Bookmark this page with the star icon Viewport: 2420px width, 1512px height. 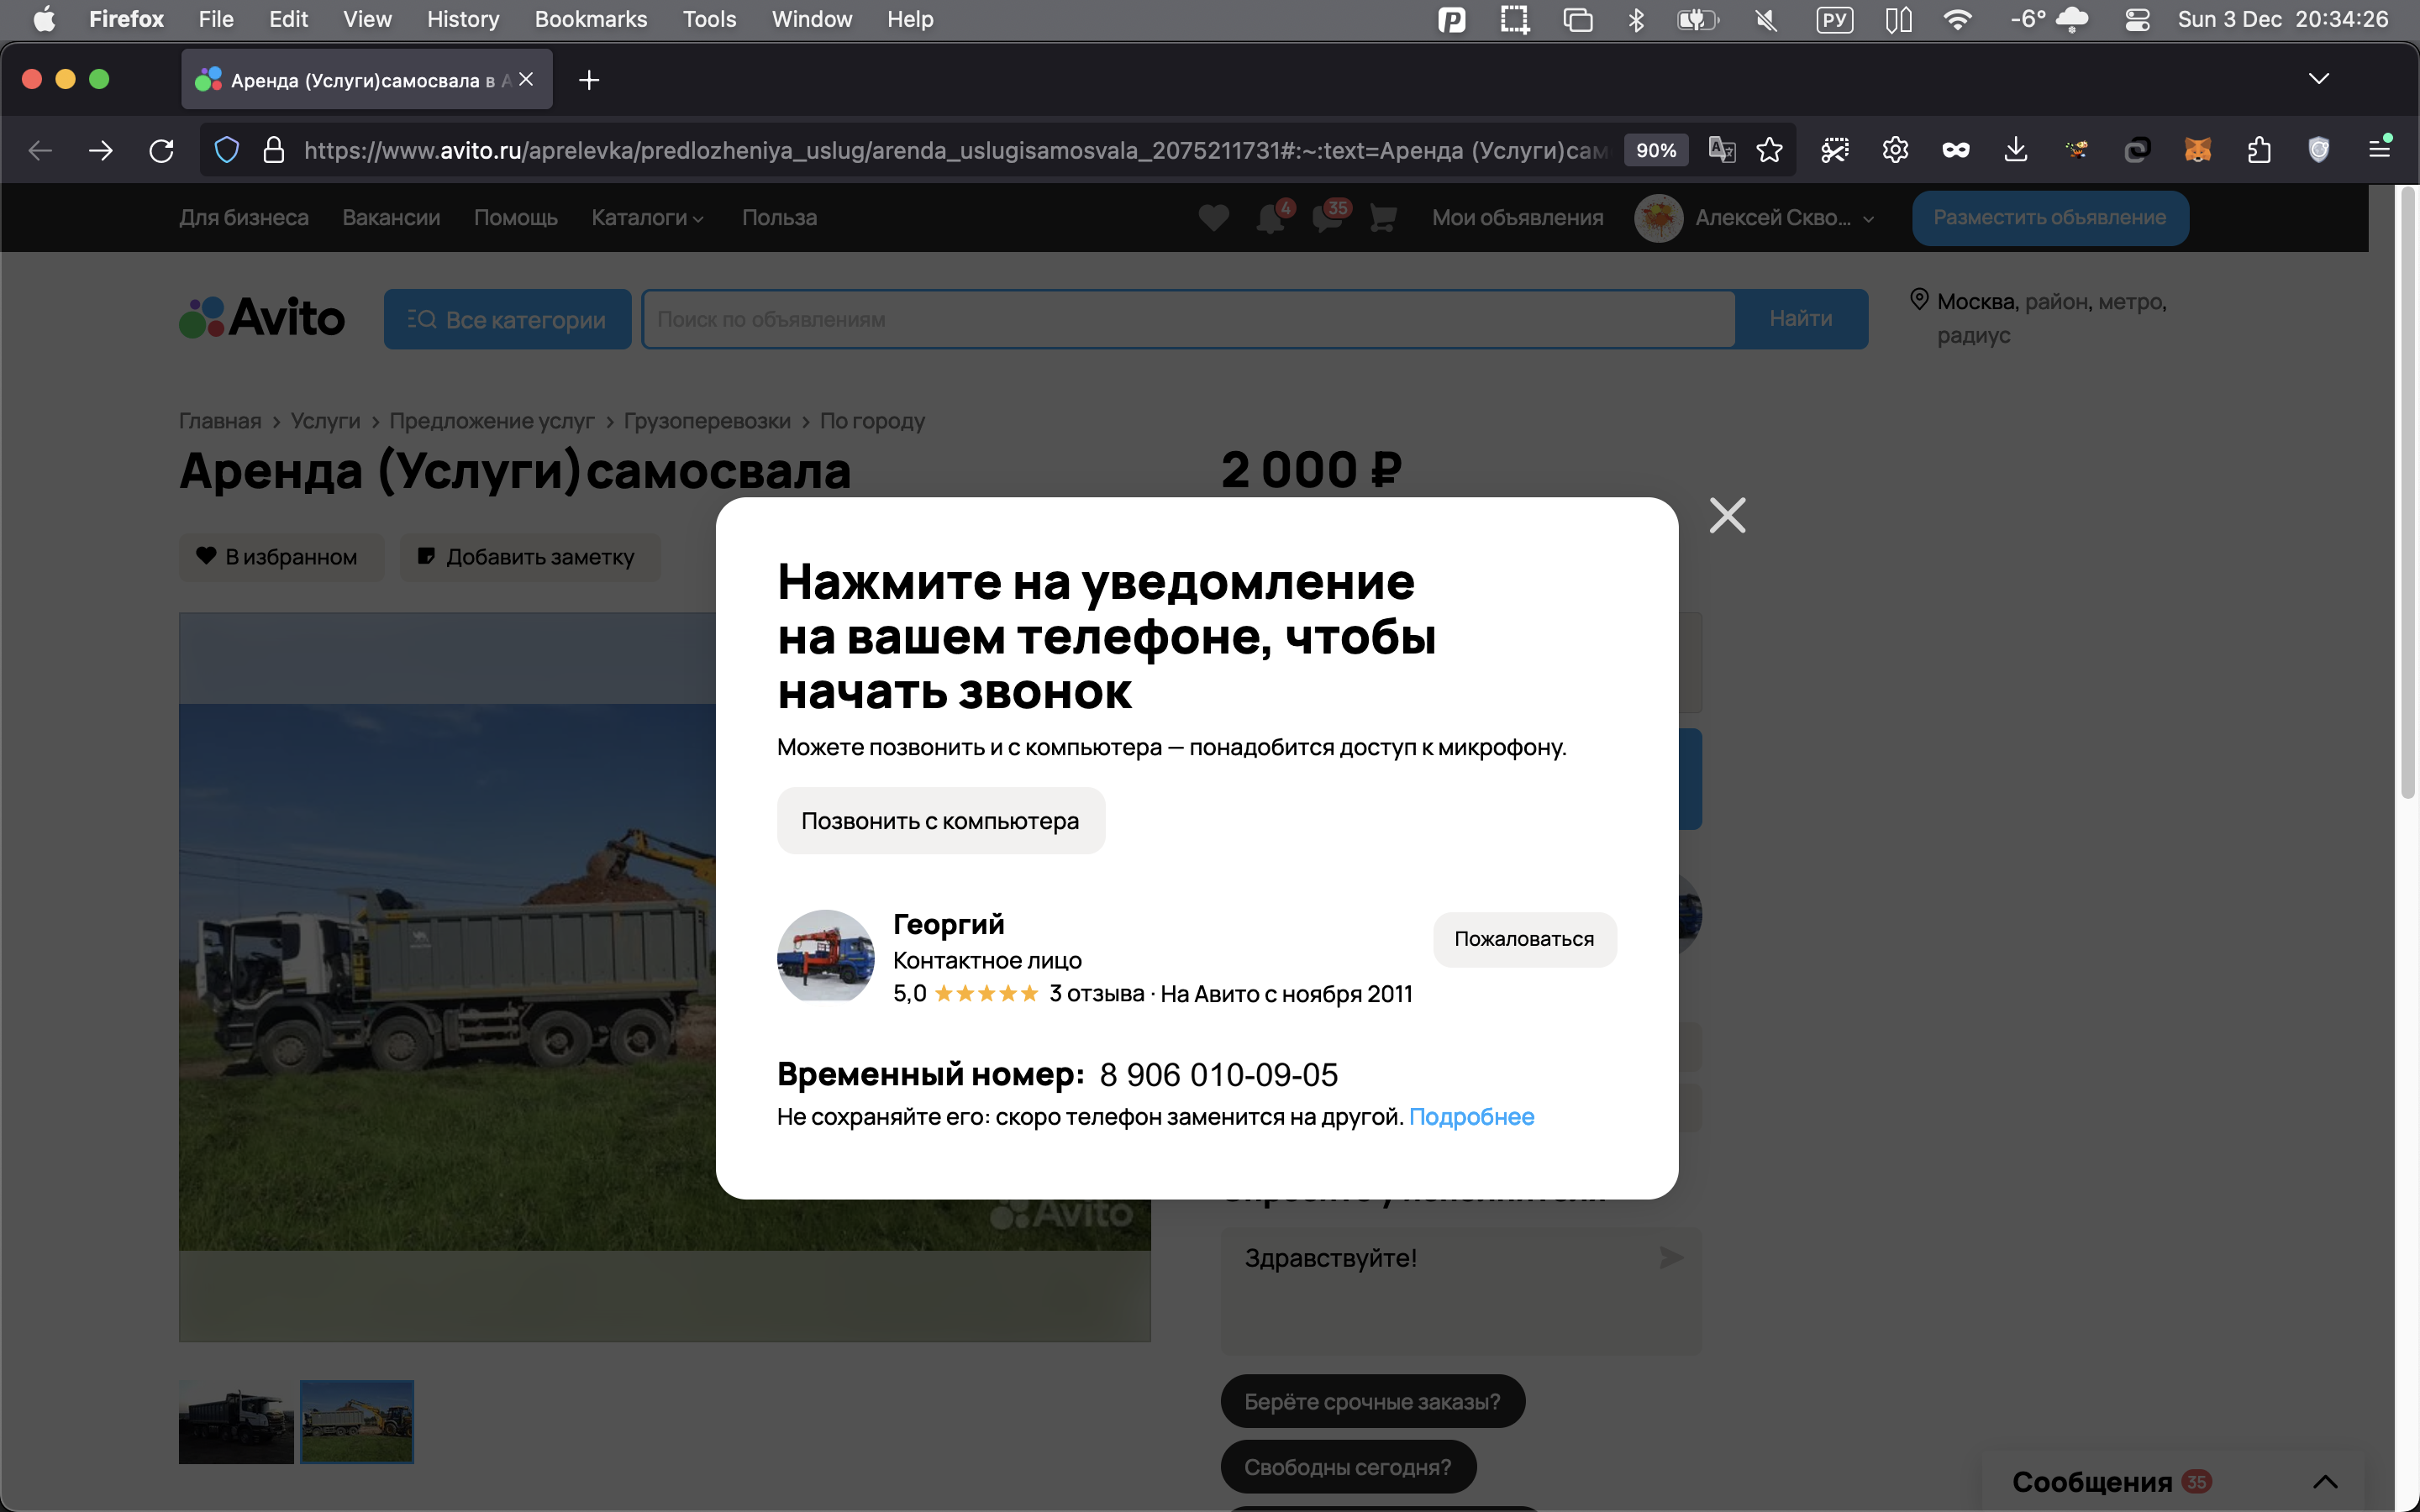(x=1769, y=150)
